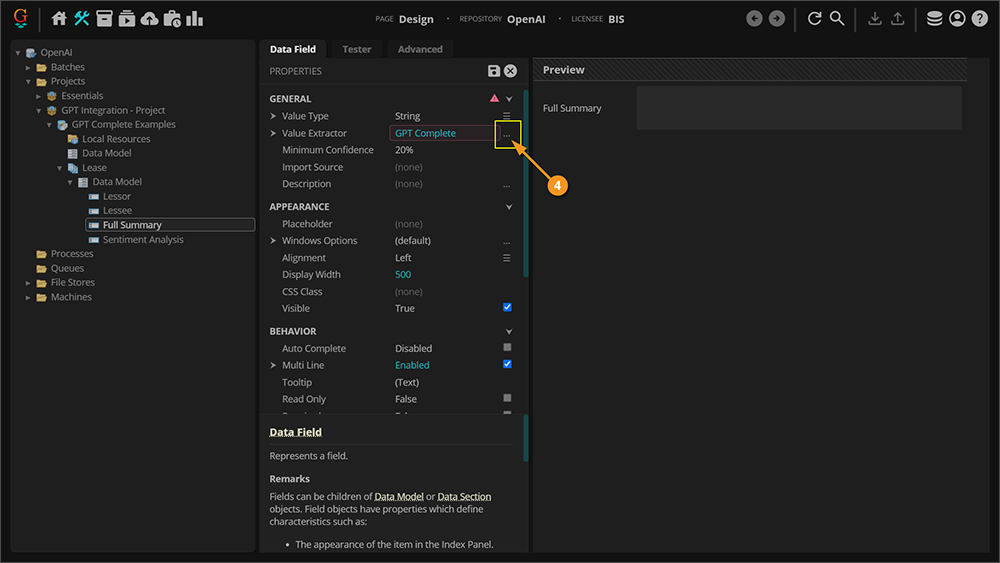Switch to the Advanced tab
1000x563 pixels.
(x=420, y=49)
